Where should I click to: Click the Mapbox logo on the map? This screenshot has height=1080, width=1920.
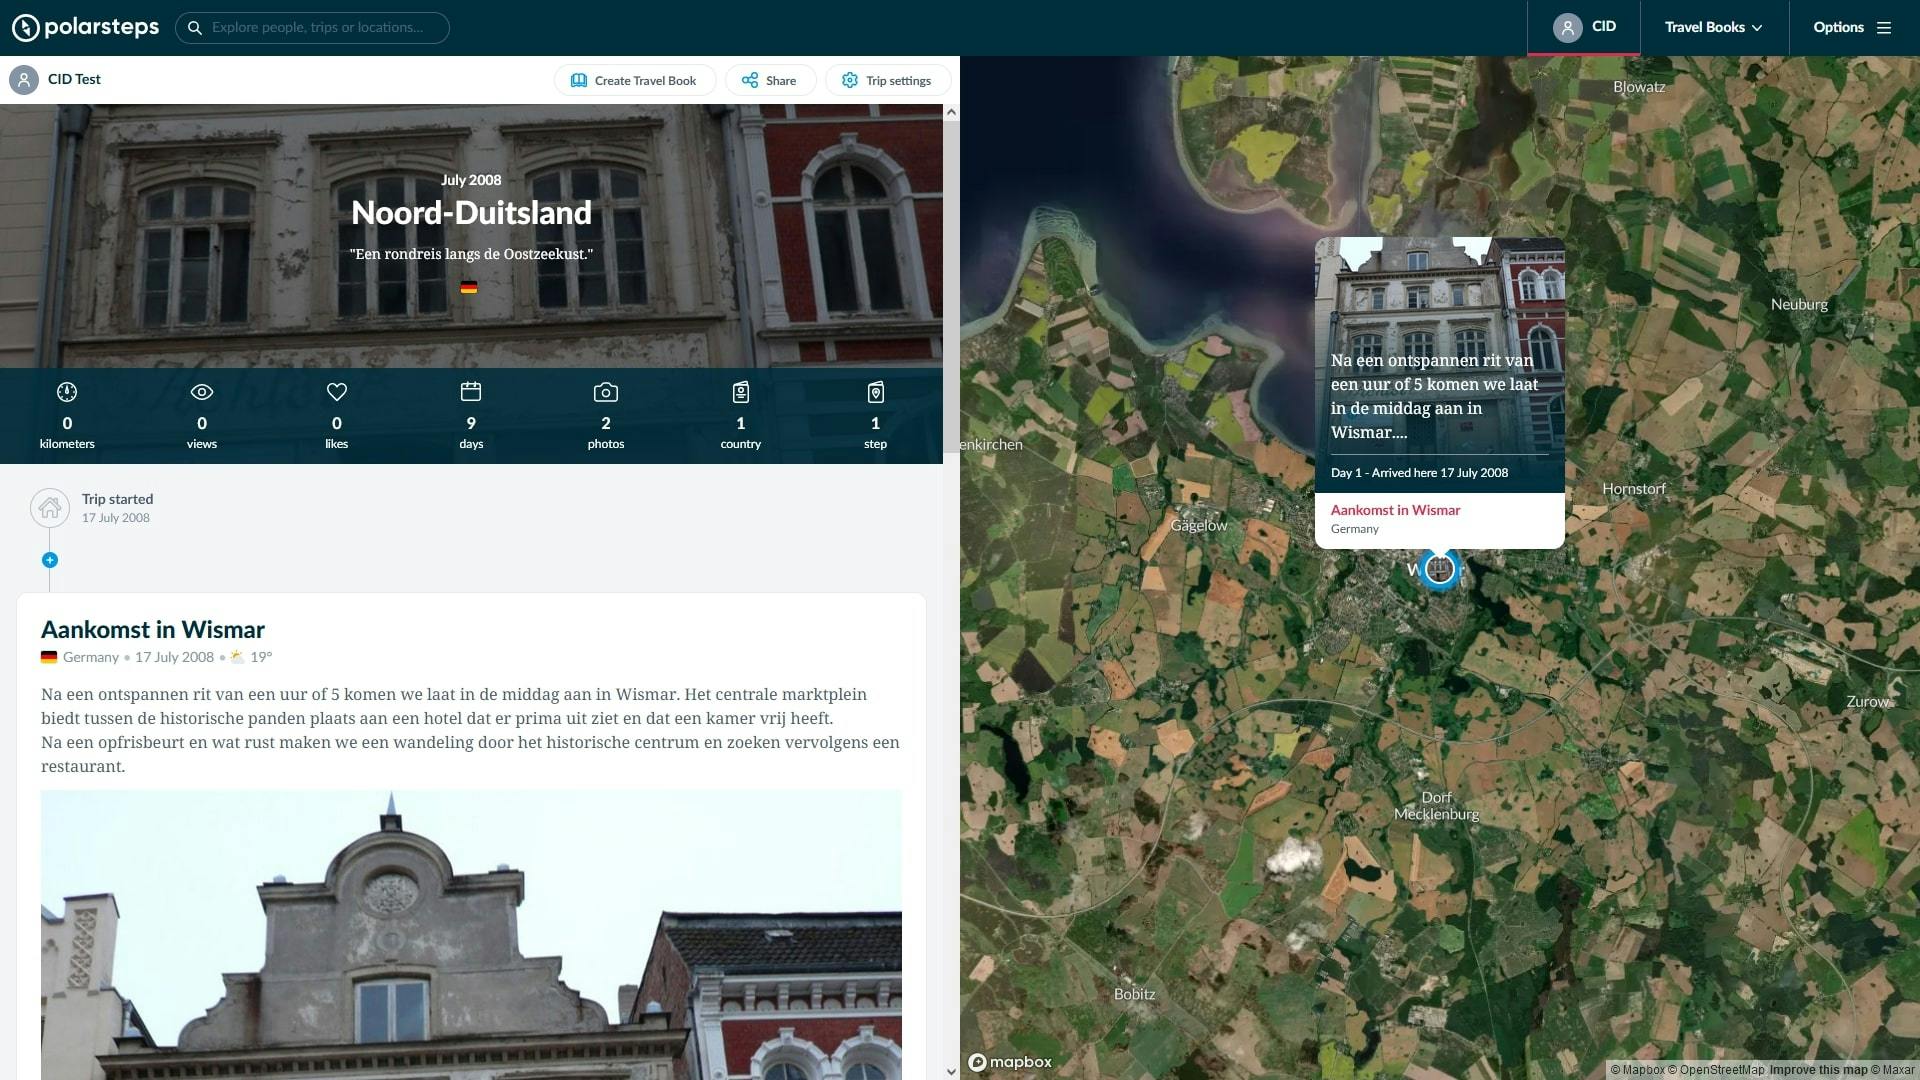tap(1012, 1062)
